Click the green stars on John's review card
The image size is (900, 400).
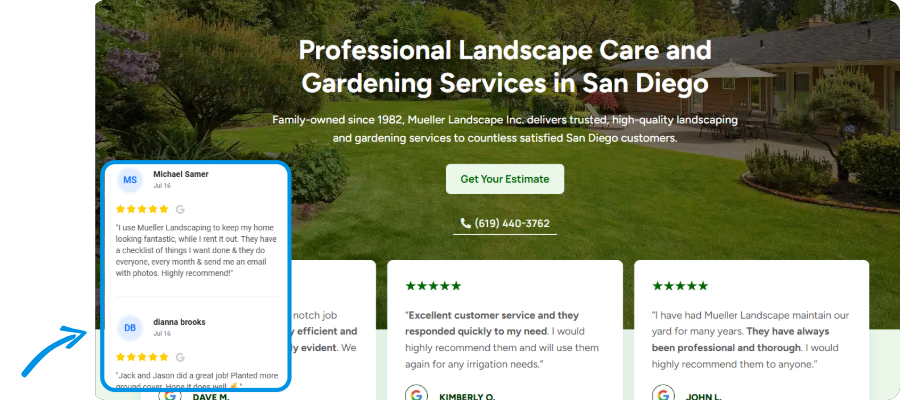[680, 286]
